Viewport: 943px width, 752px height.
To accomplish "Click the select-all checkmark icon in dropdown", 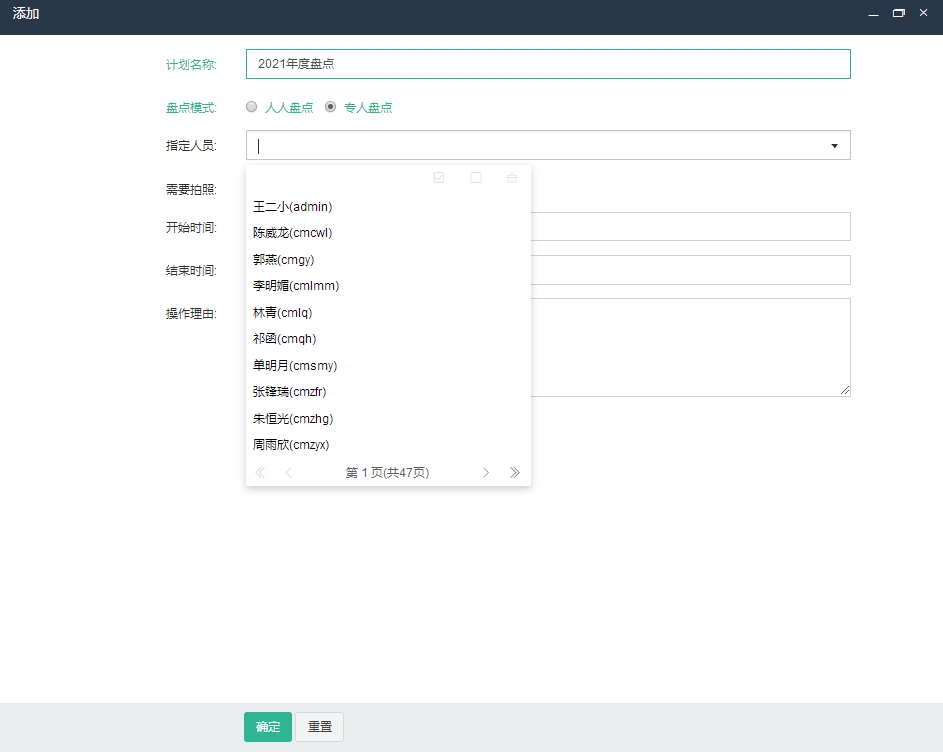I will tap(439, 178).
